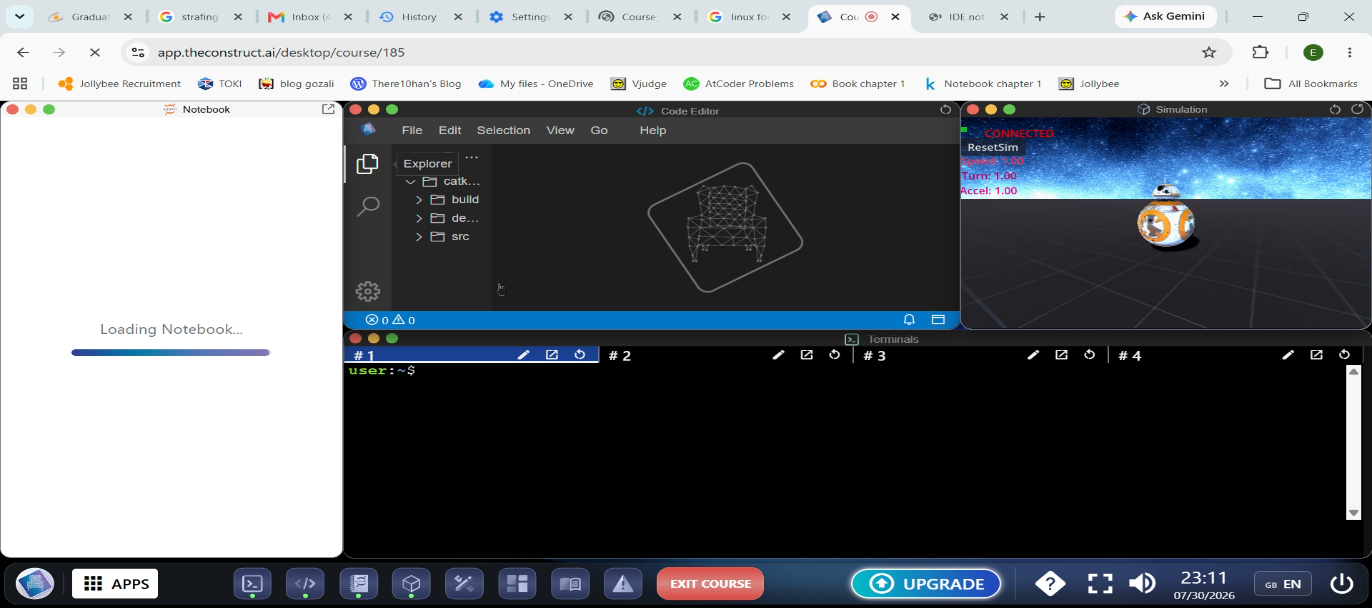Mute the sound with the speaker icon
The height and width of the screenshot is (608, 1372).
pyautogui.click(x=1142, y=584)
